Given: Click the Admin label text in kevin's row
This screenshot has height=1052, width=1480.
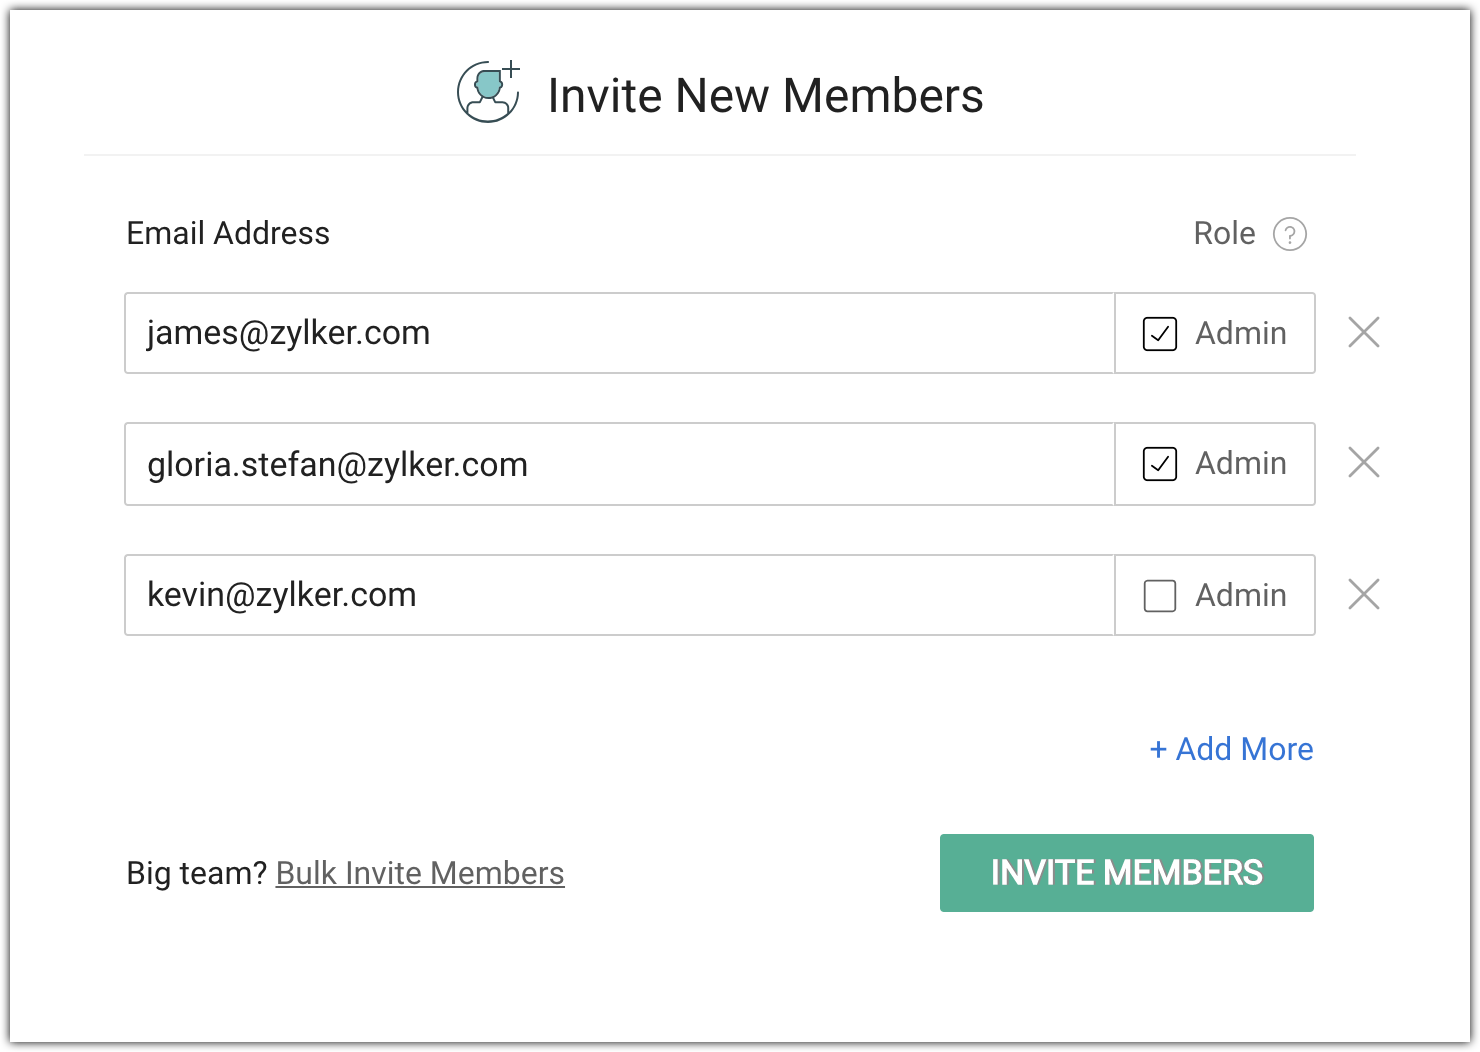Looking at the screenshot, I should pyautogui.click(x=1241, y=595).
